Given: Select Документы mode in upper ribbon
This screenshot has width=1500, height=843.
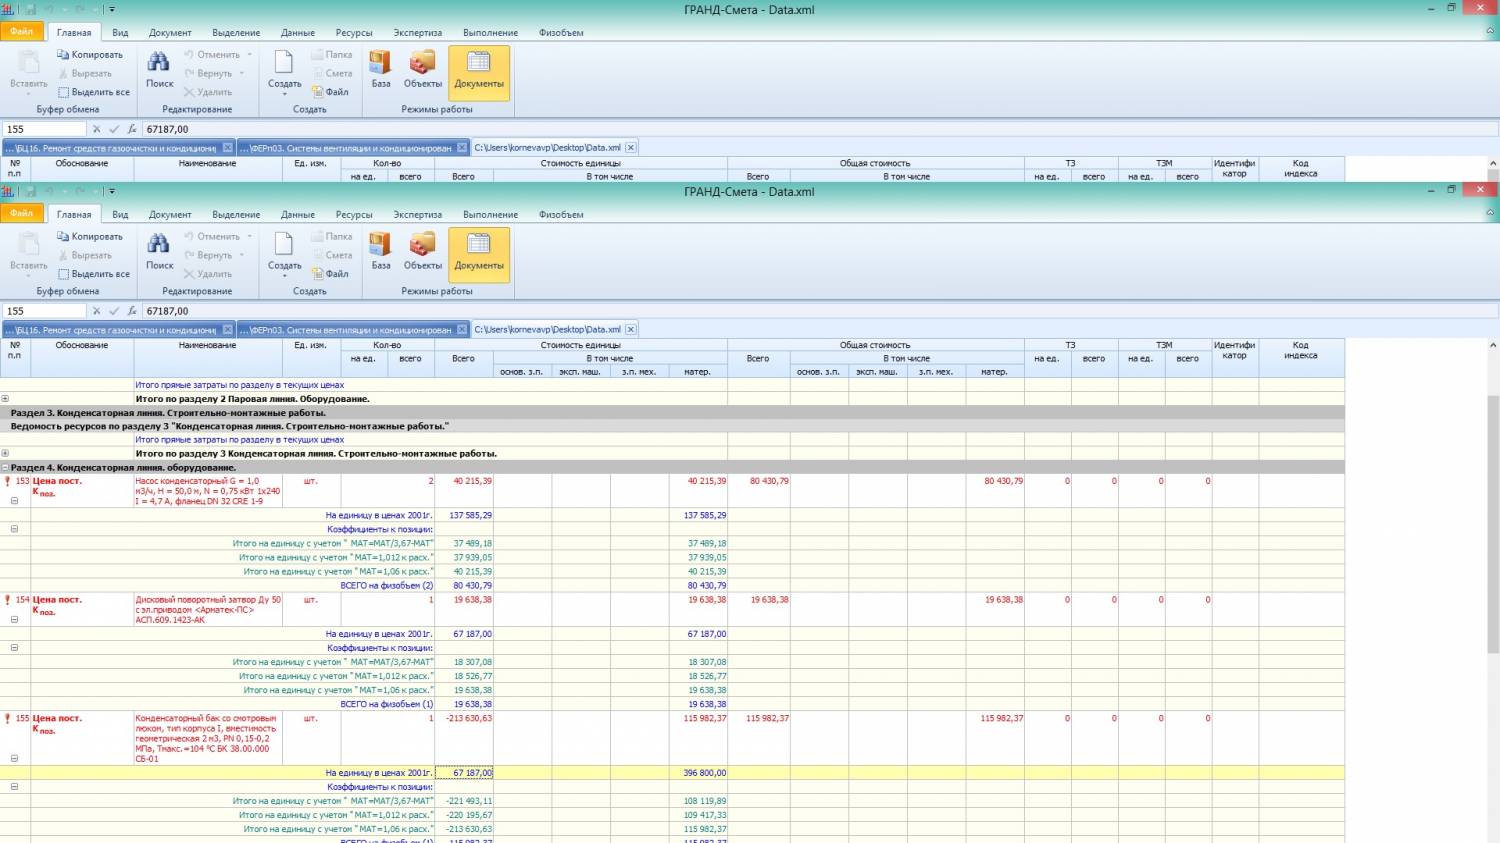Looking at the screenshot, I should click(479, 71).
